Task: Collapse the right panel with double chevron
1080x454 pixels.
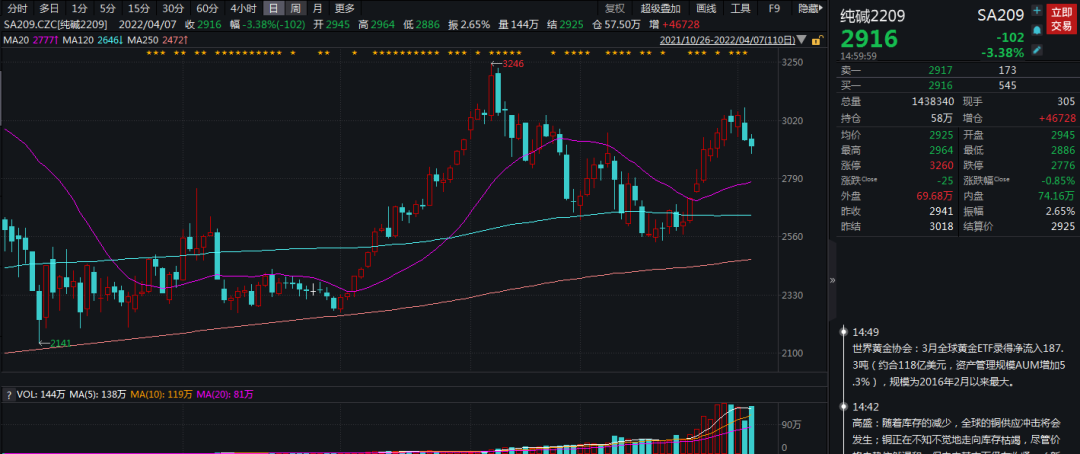Action: click(833, 282)
